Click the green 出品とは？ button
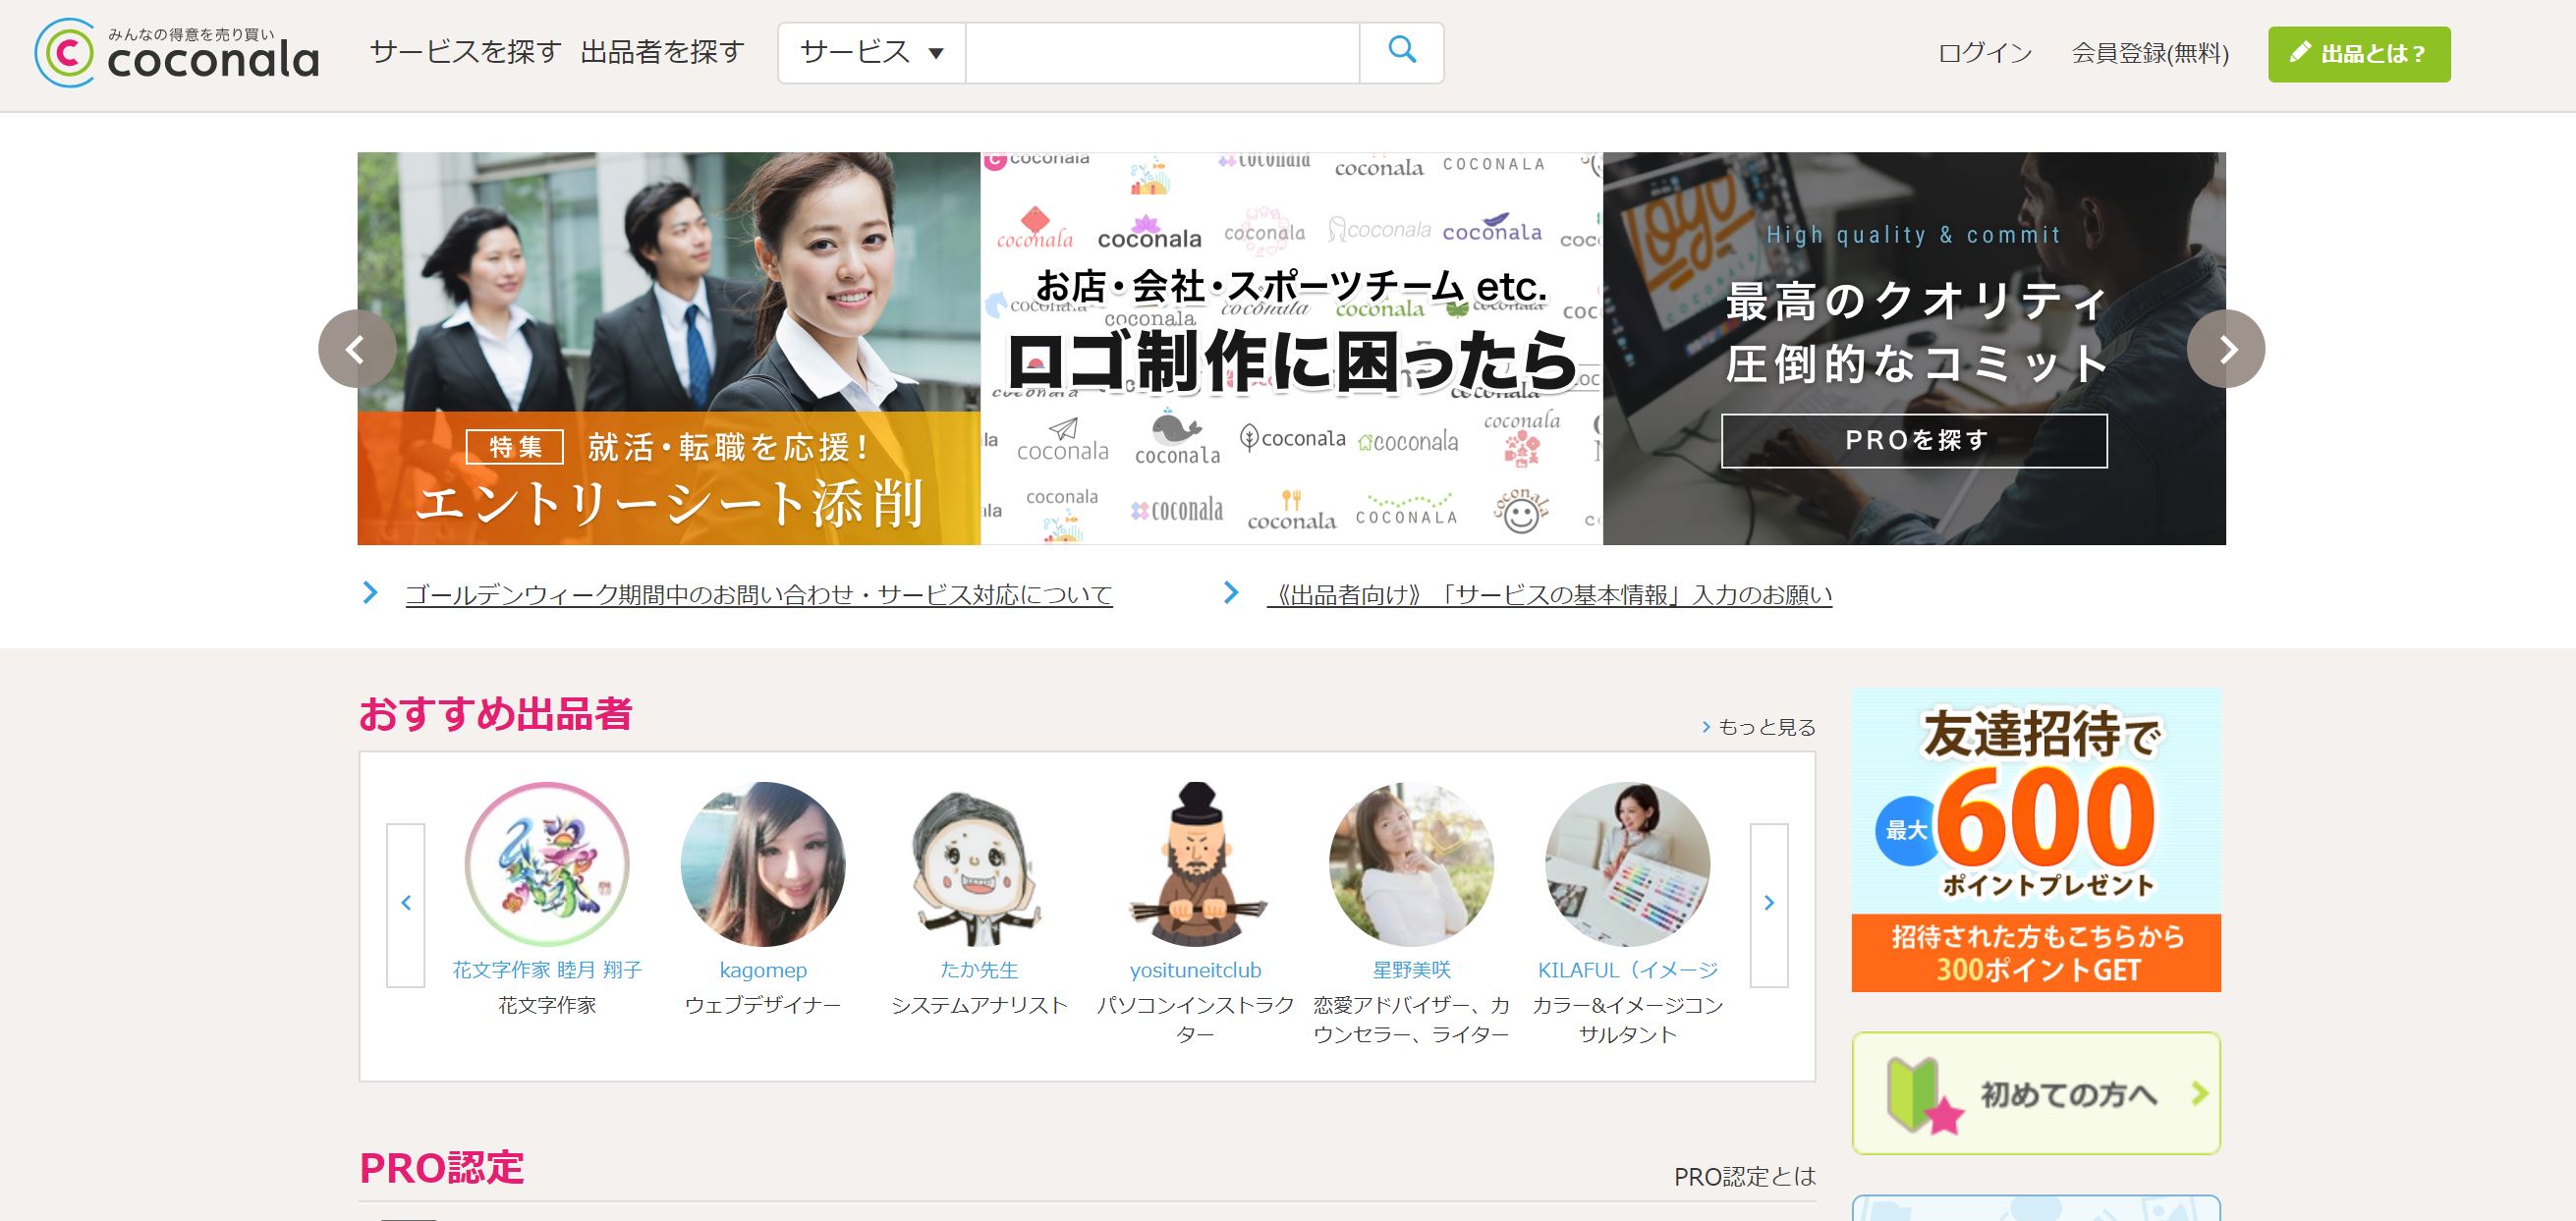The height and width of the screenshot is (1221, 2576). (2359, 54)
